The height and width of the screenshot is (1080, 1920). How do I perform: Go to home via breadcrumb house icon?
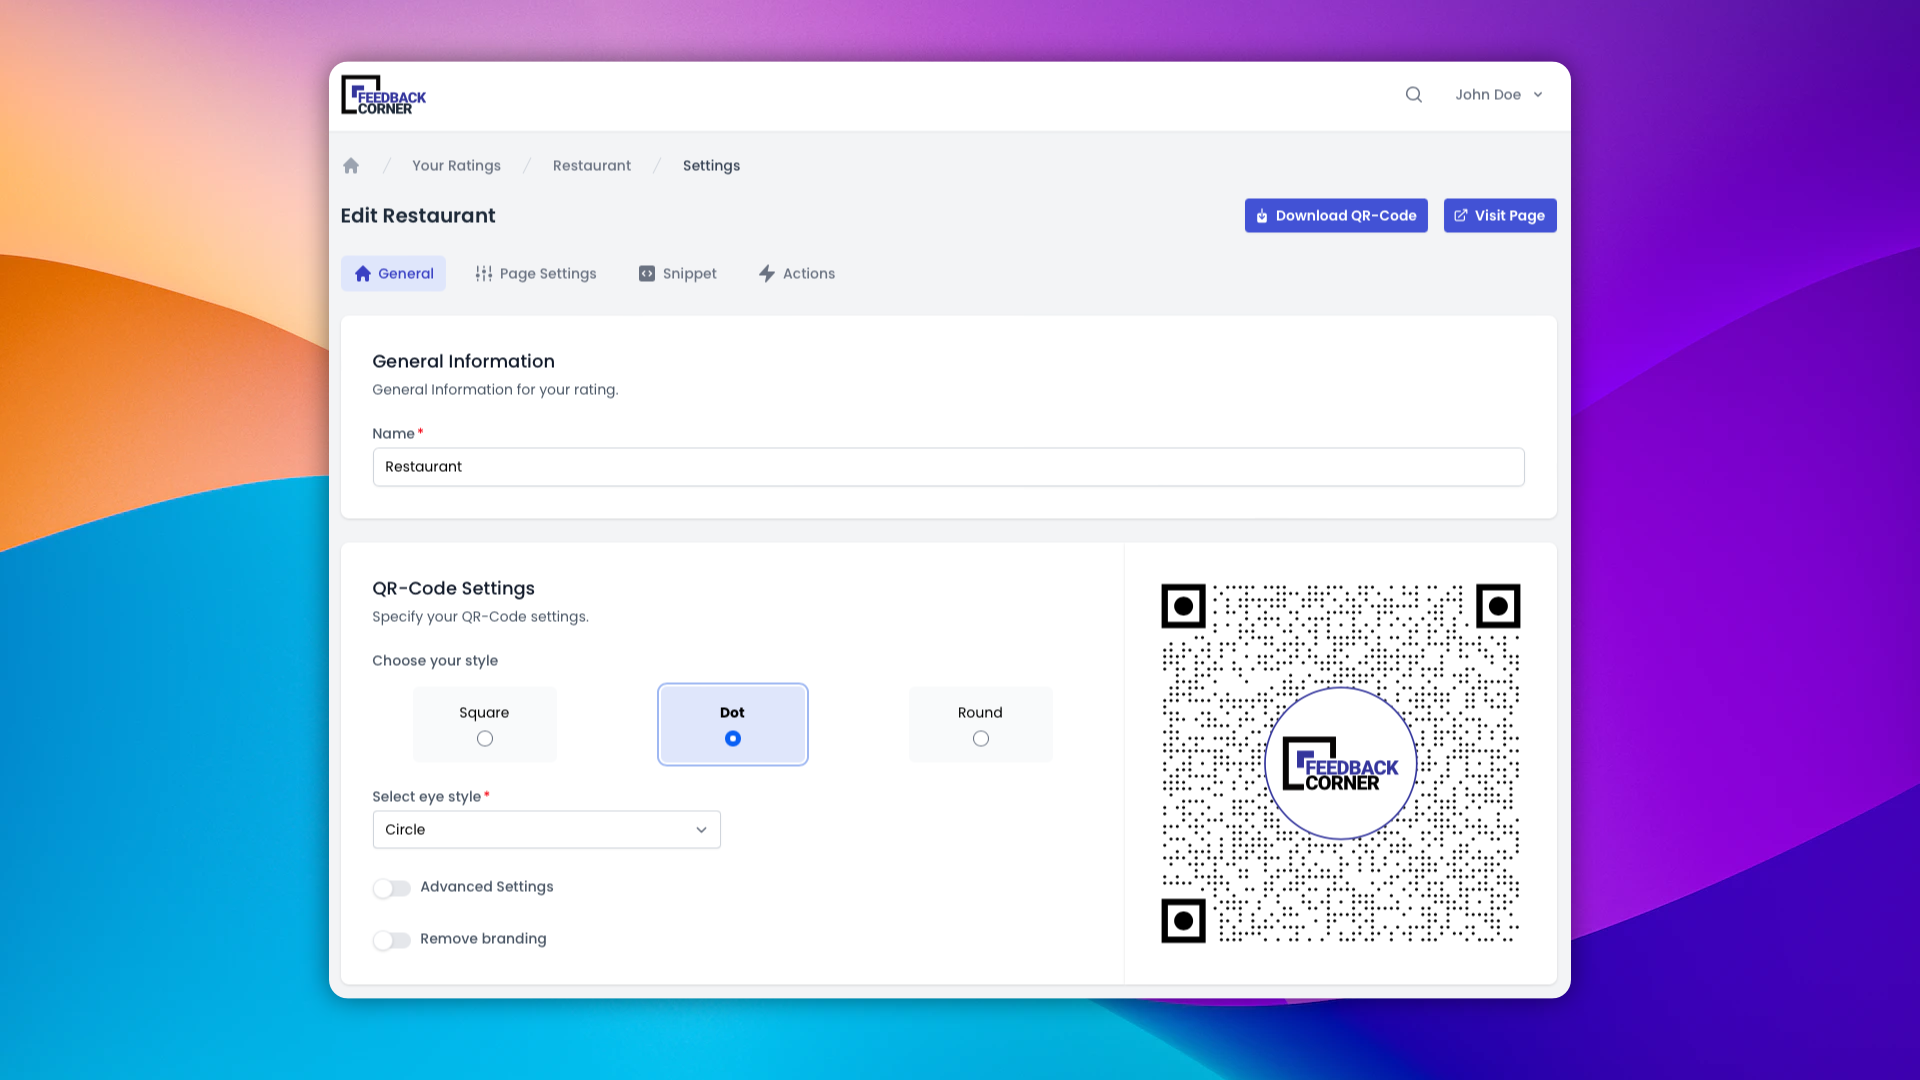tap(351, 166)
